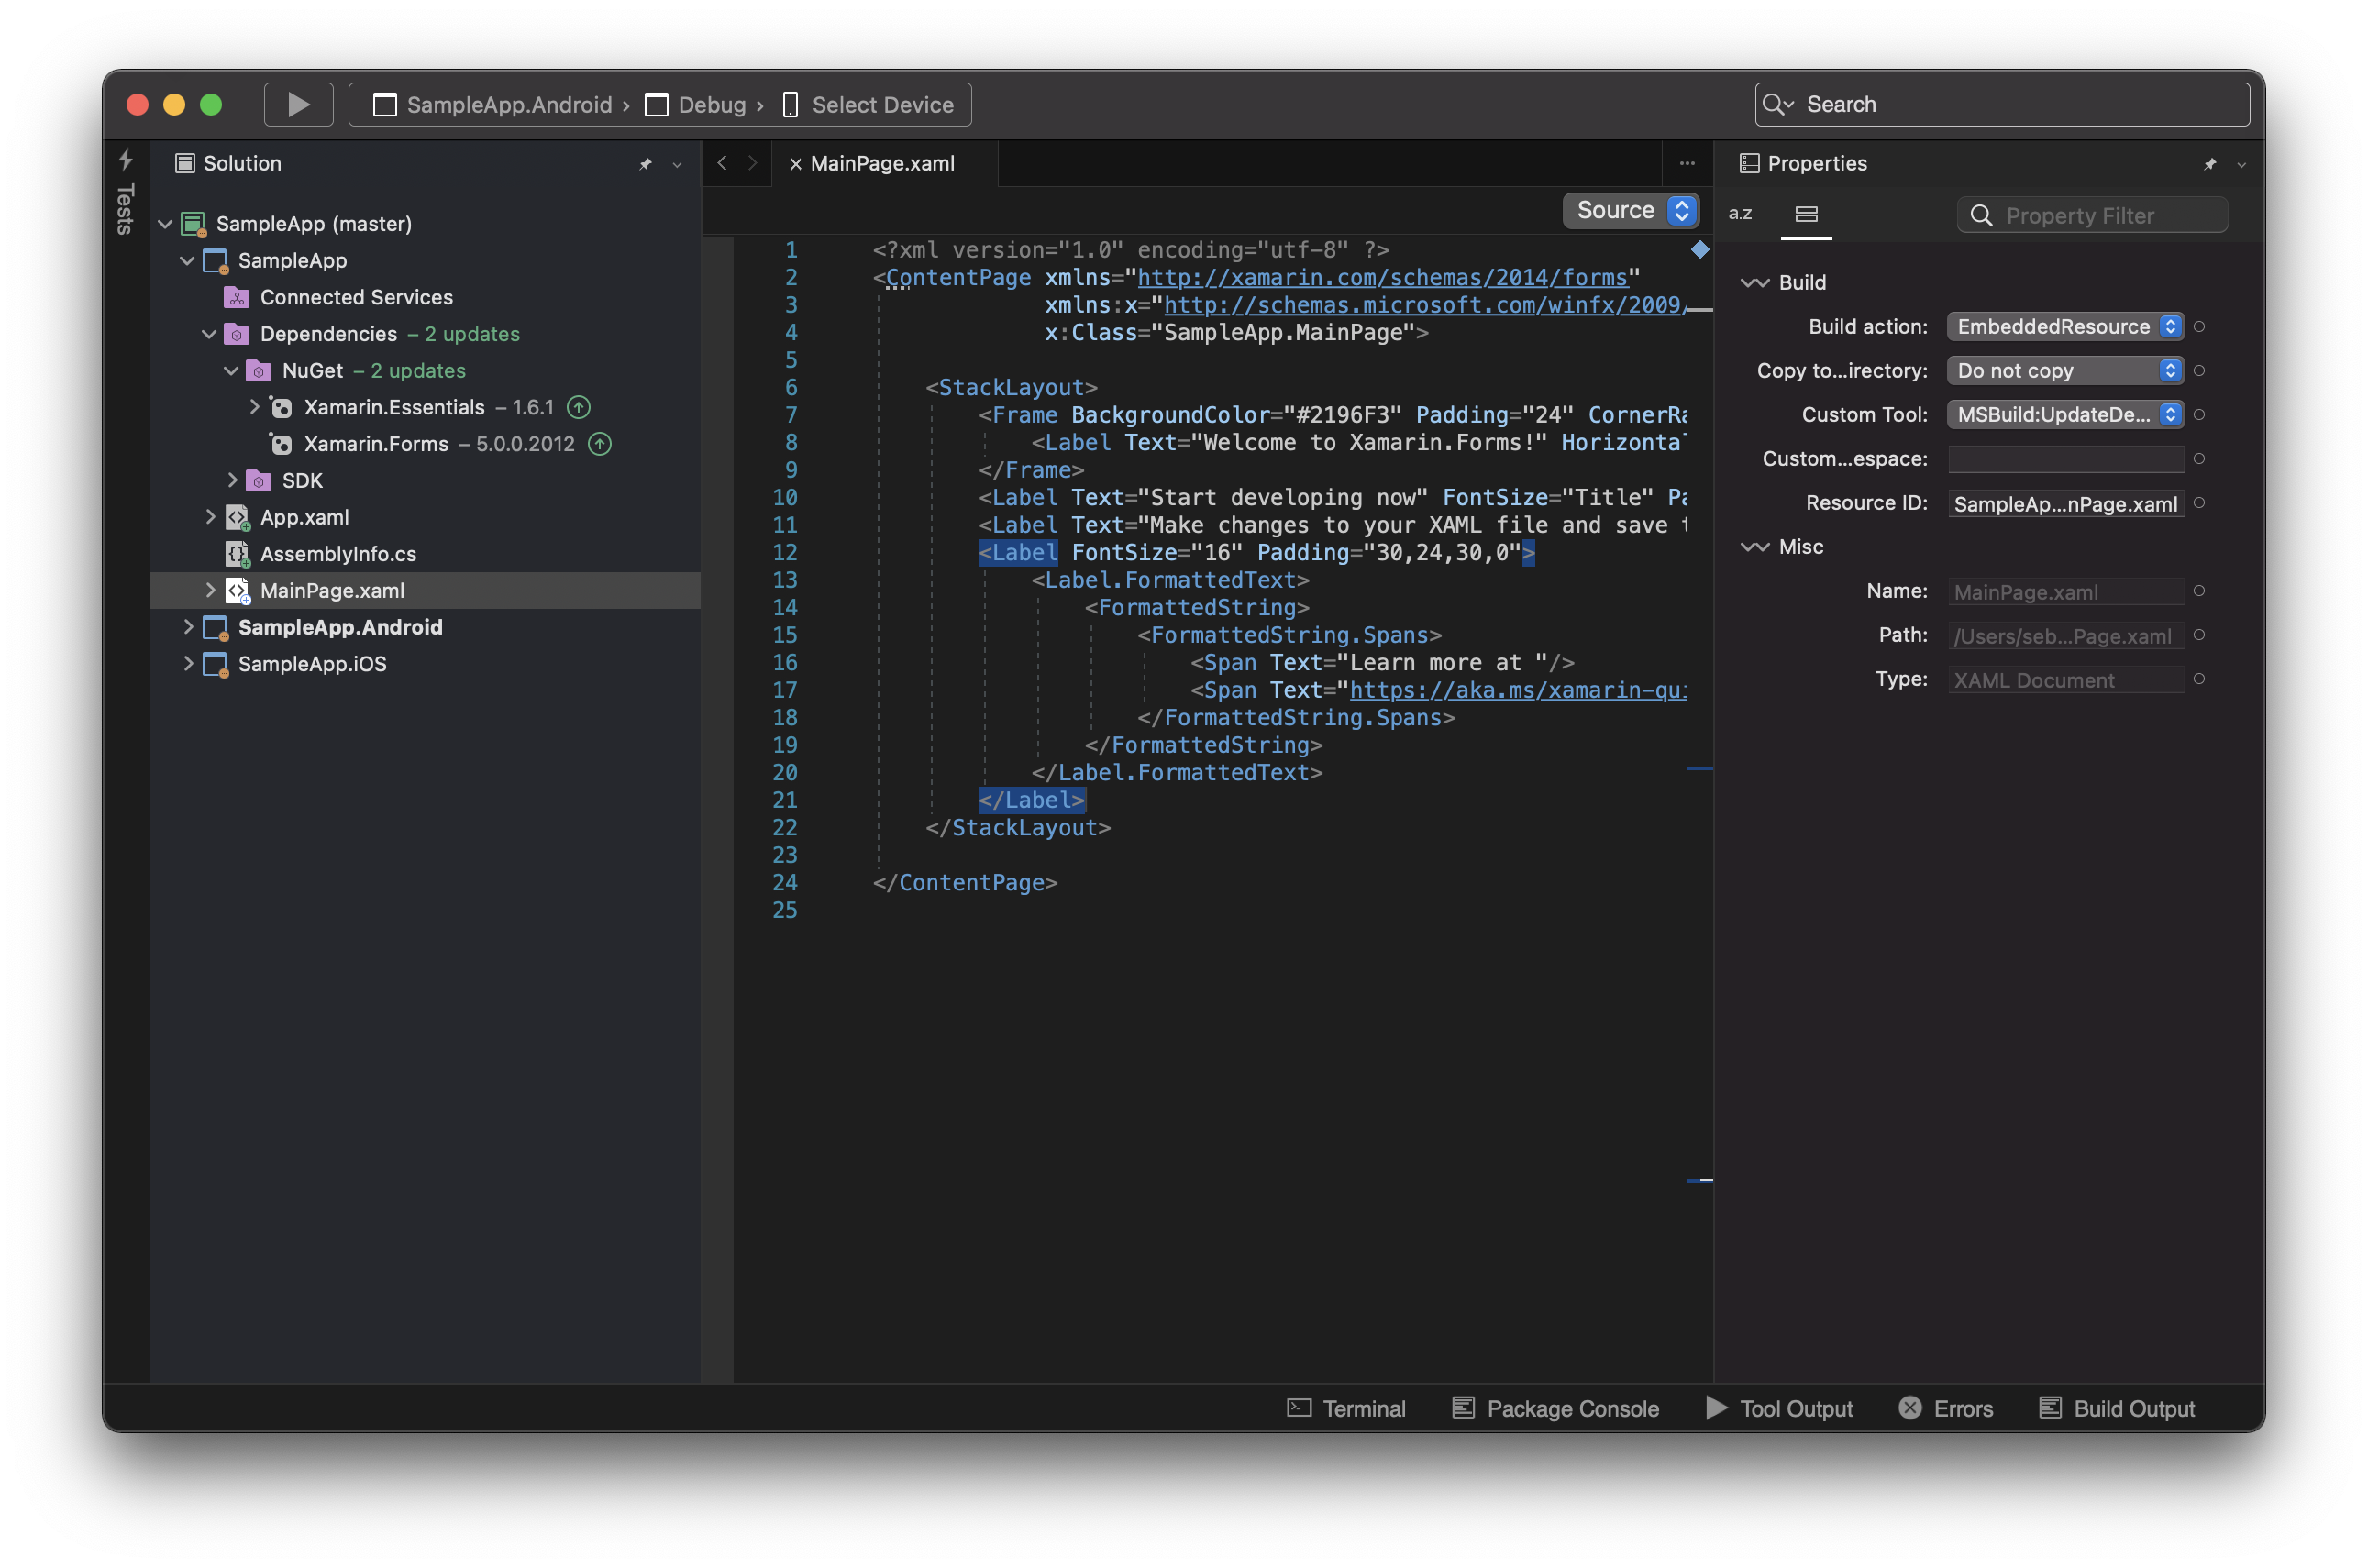Collapse the Misc properties section
This screenshot has height=1568, width=2368.
tap(1755, 547)
